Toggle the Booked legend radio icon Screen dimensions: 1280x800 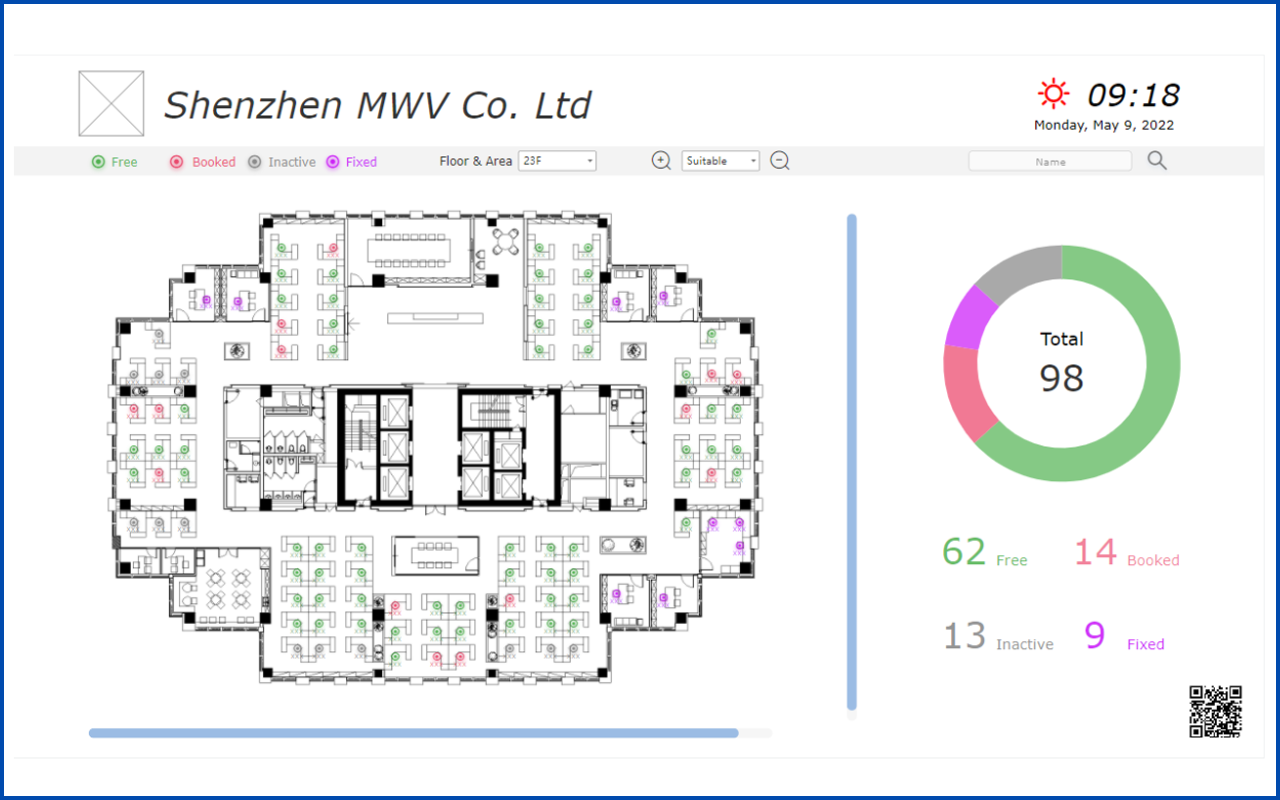pyautogui.click(x=176, y=162)
